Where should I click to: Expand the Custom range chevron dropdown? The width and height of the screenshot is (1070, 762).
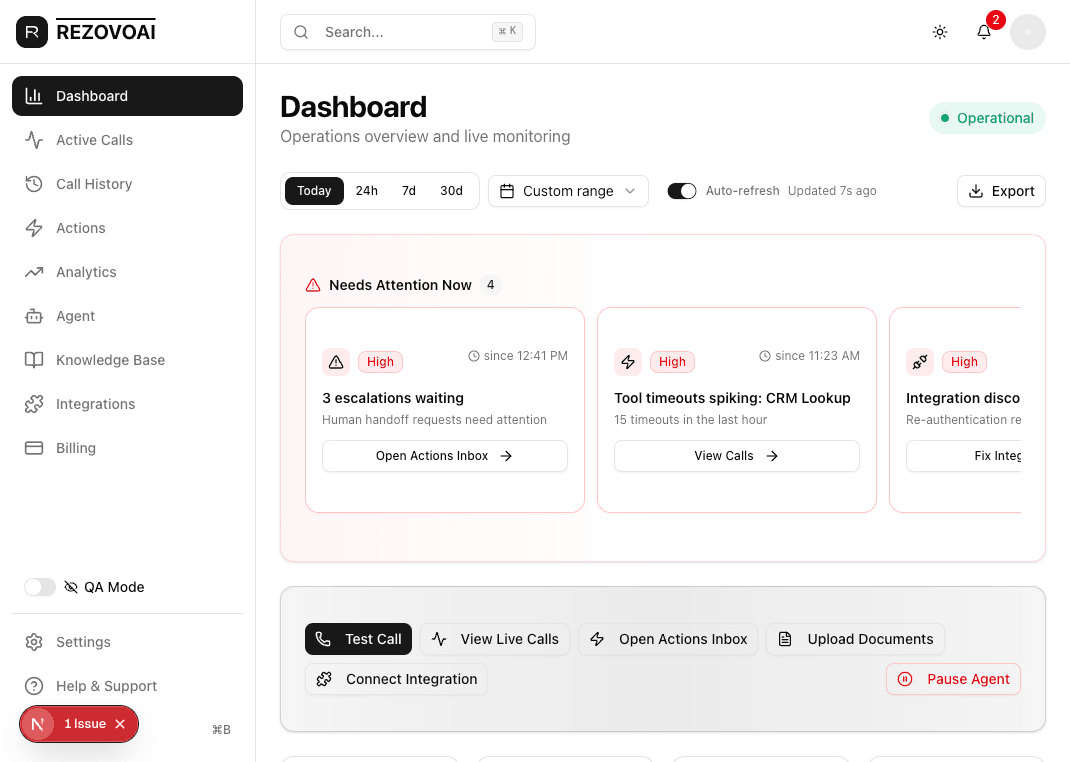click(x=630, y=190)
